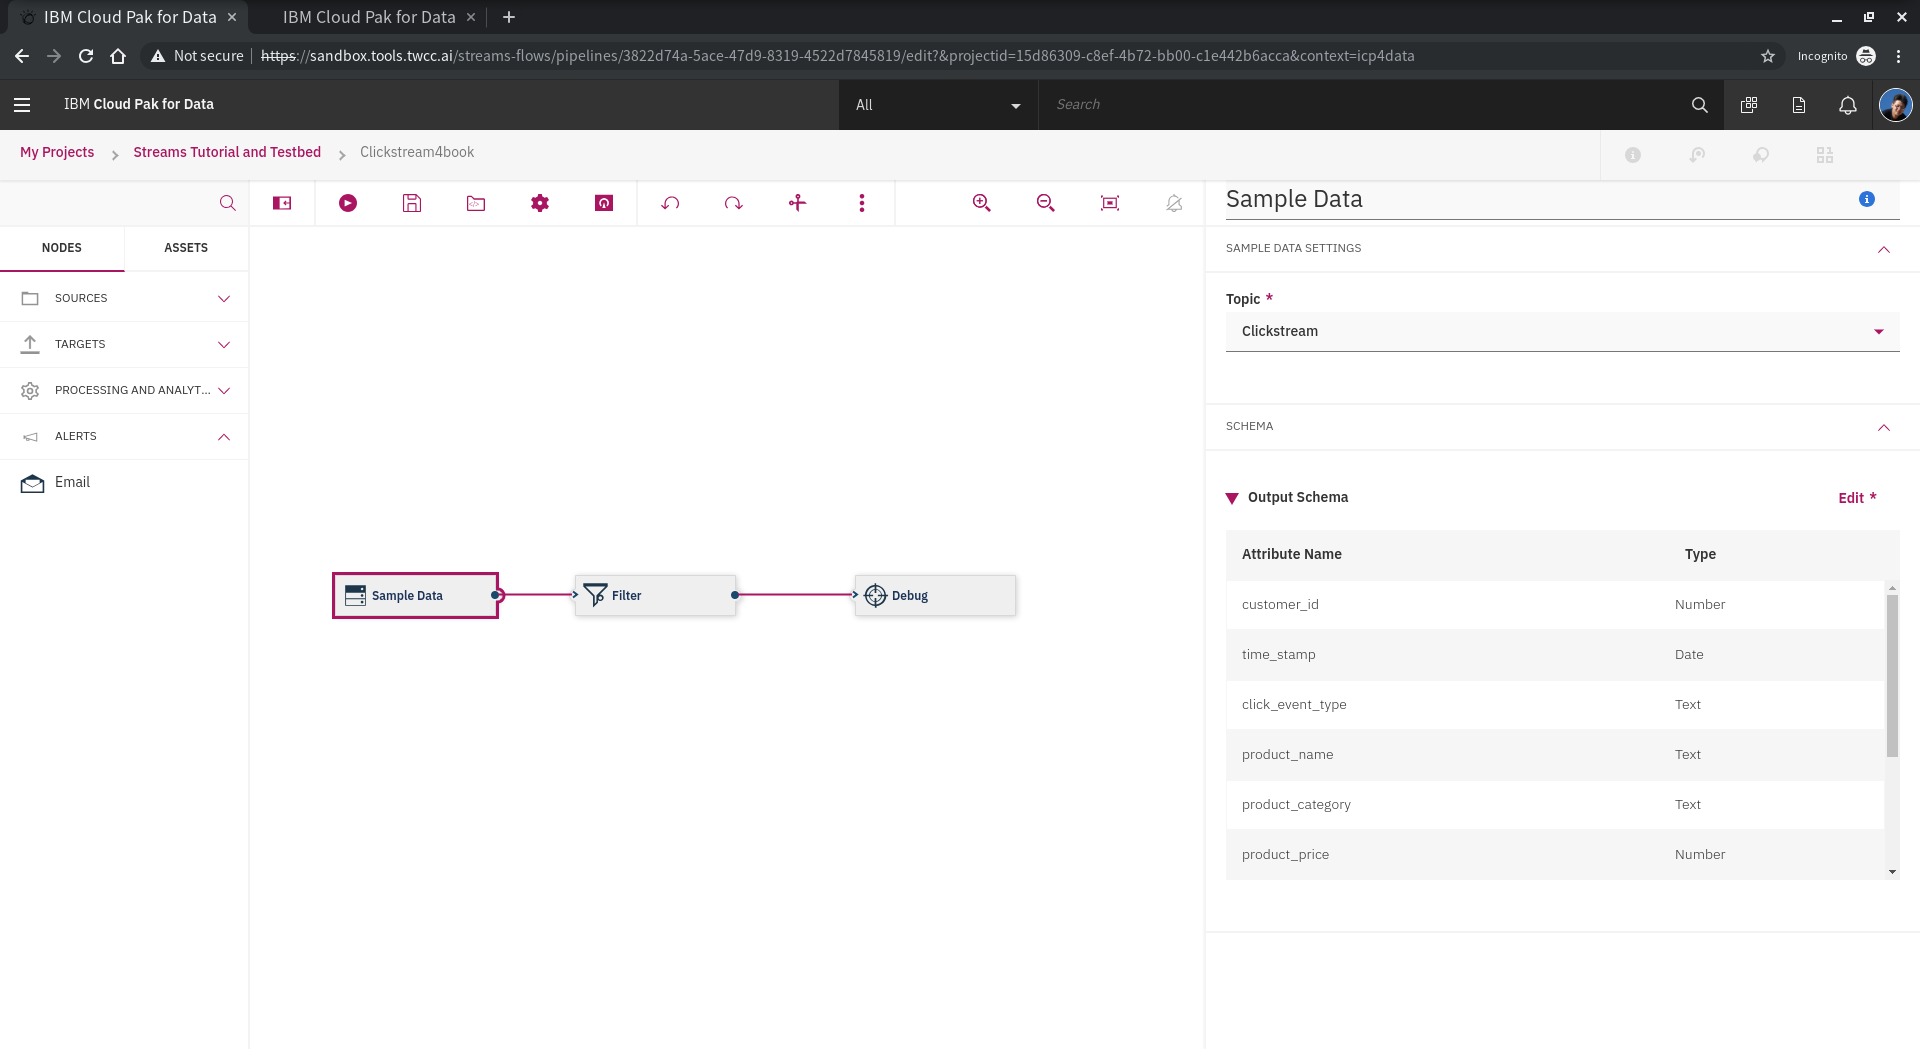The image size is (1920, 1049).
Task: Open Chrome three-dot menu
Action: pos(1898,56)
